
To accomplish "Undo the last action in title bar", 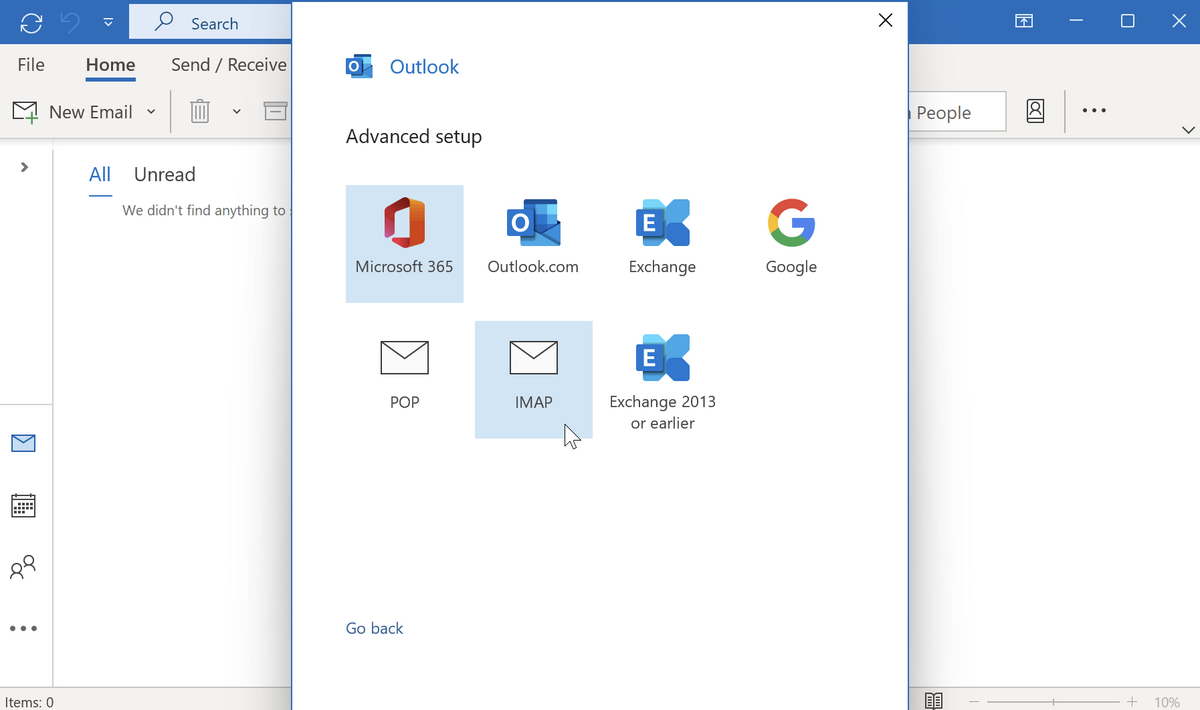I will tap(71, 21).
